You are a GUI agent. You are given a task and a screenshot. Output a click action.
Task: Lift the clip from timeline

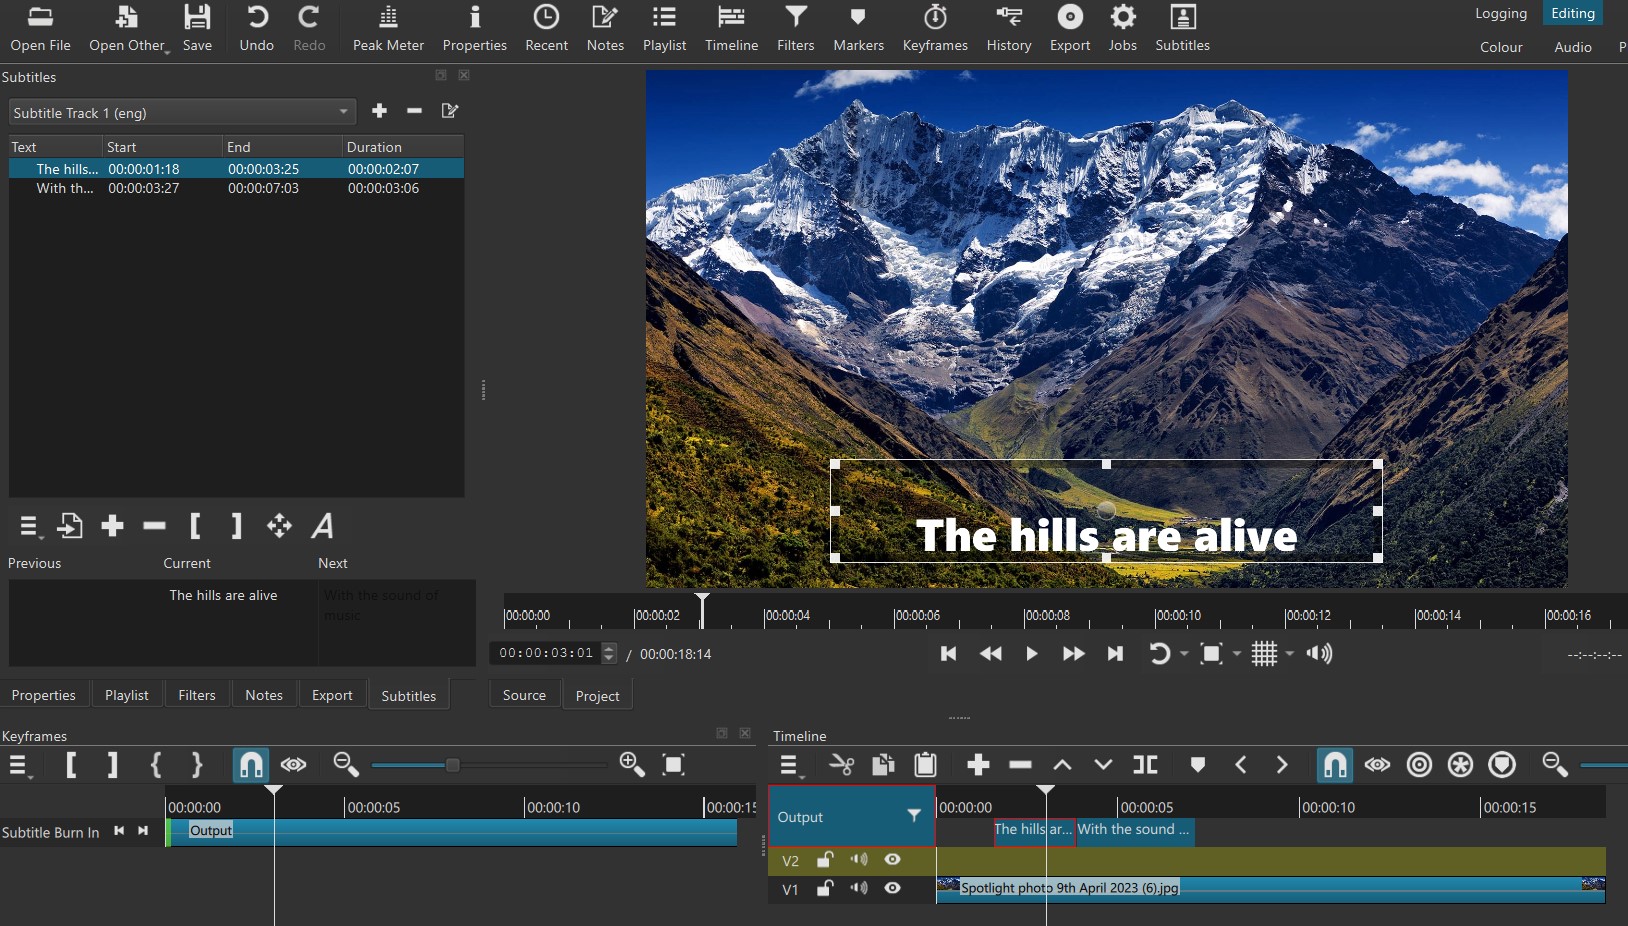(x=1062, y=765)
